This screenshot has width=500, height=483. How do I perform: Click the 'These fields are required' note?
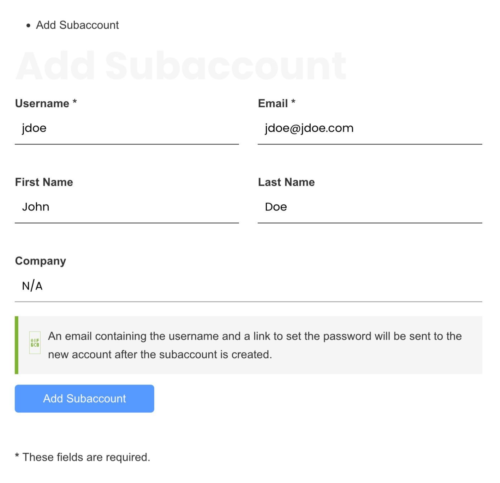pyautogui.click(x=83, y=457)
